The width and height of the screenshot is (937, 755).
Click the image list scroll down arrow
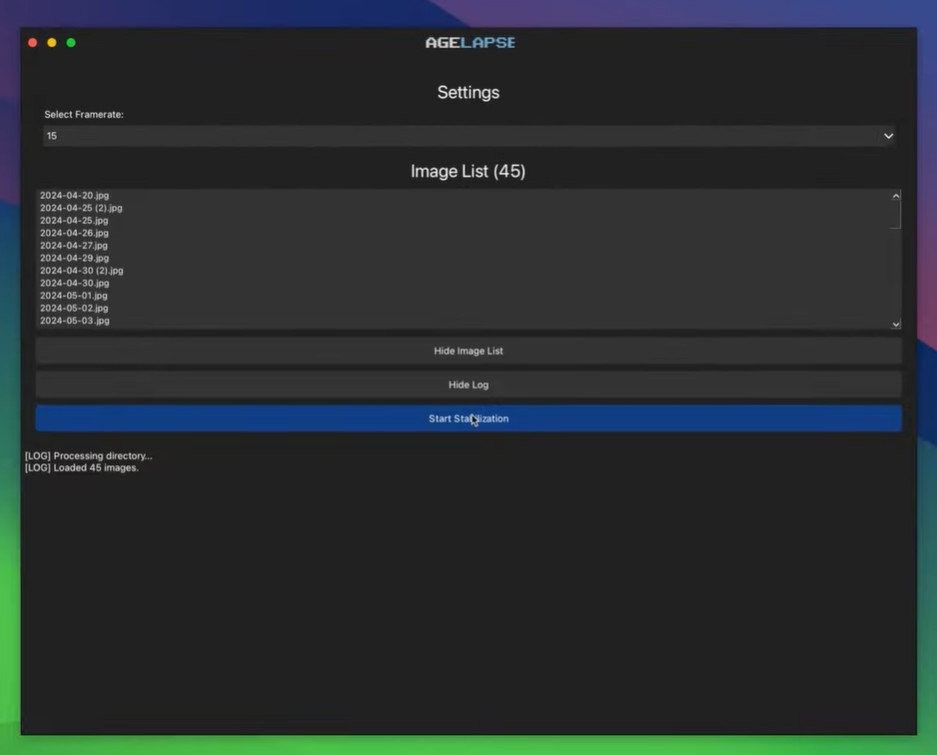[x=896, y=324]
